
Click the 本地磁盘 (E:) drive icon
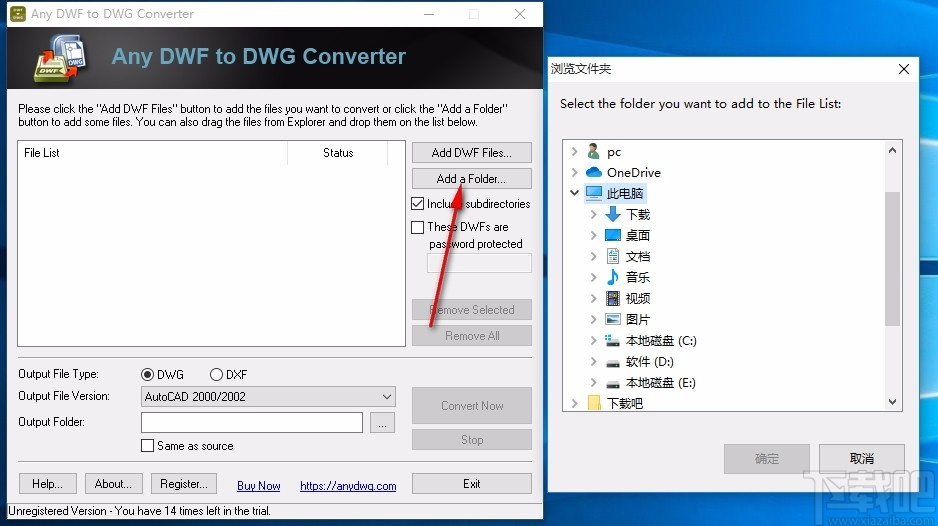pos(613,383)
